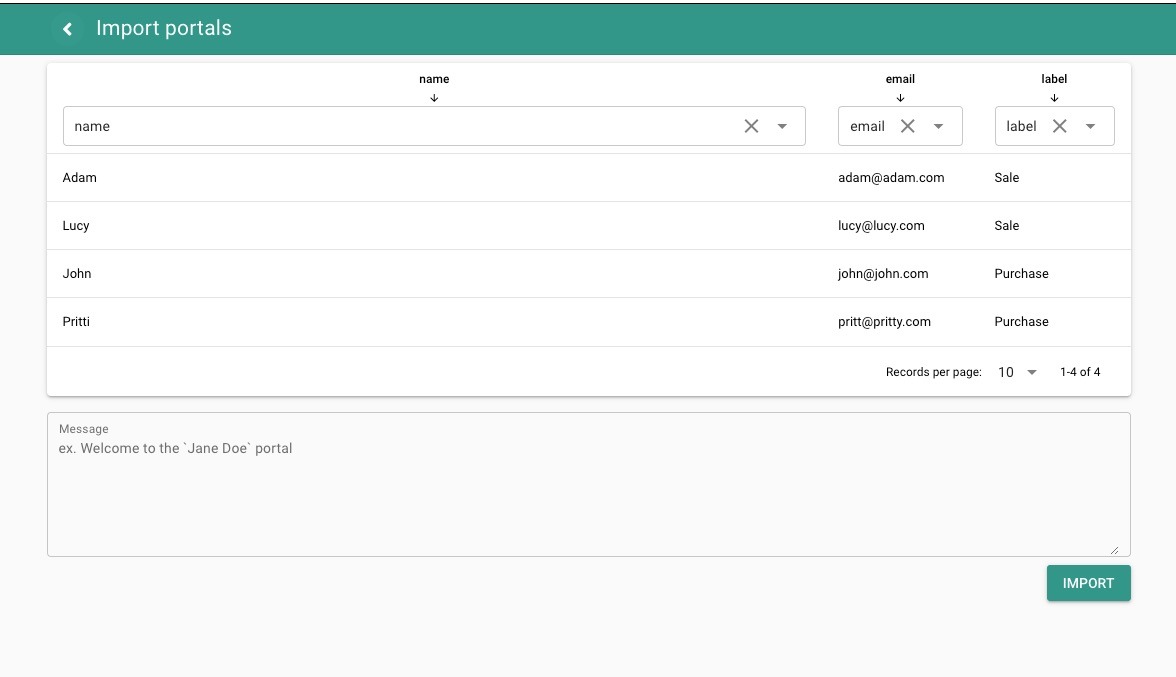Click the Sale label in Lucy's row
1176x677 pixels.
pyautogui.click(x=1006, y=226)
